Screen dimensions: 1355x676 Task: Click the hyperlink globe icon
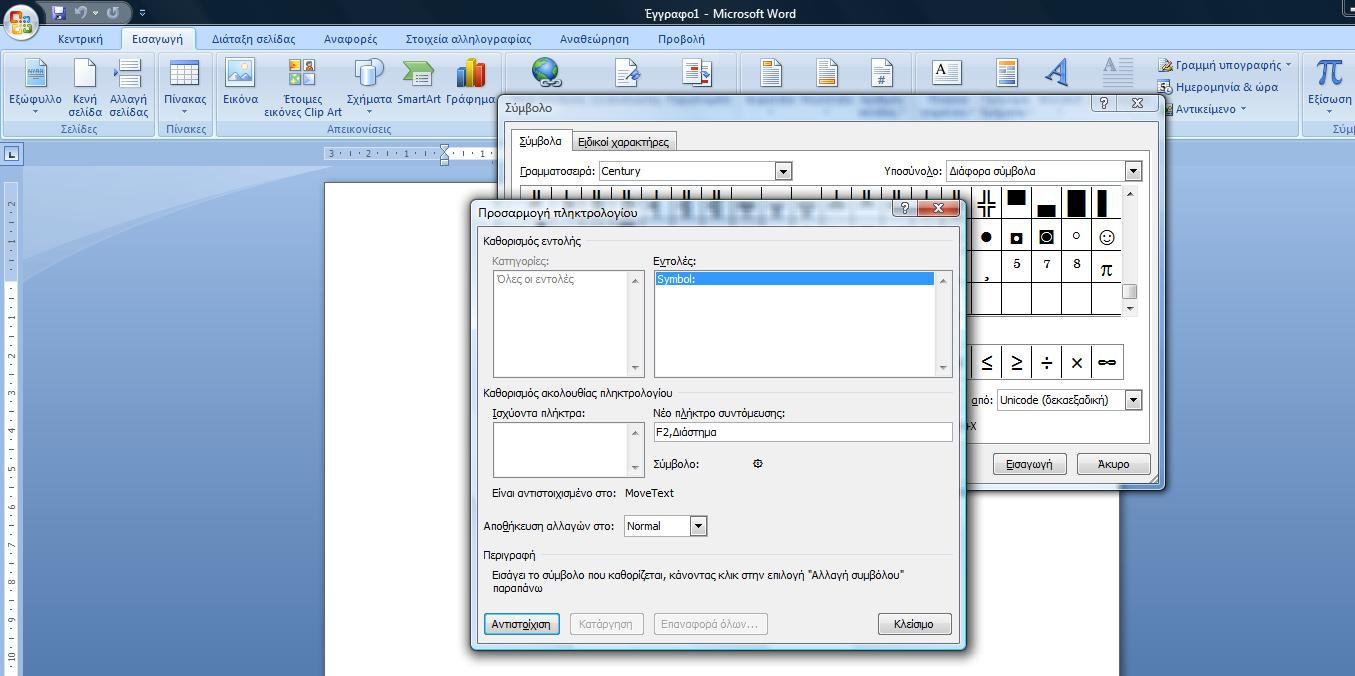(x=546, y=73)
